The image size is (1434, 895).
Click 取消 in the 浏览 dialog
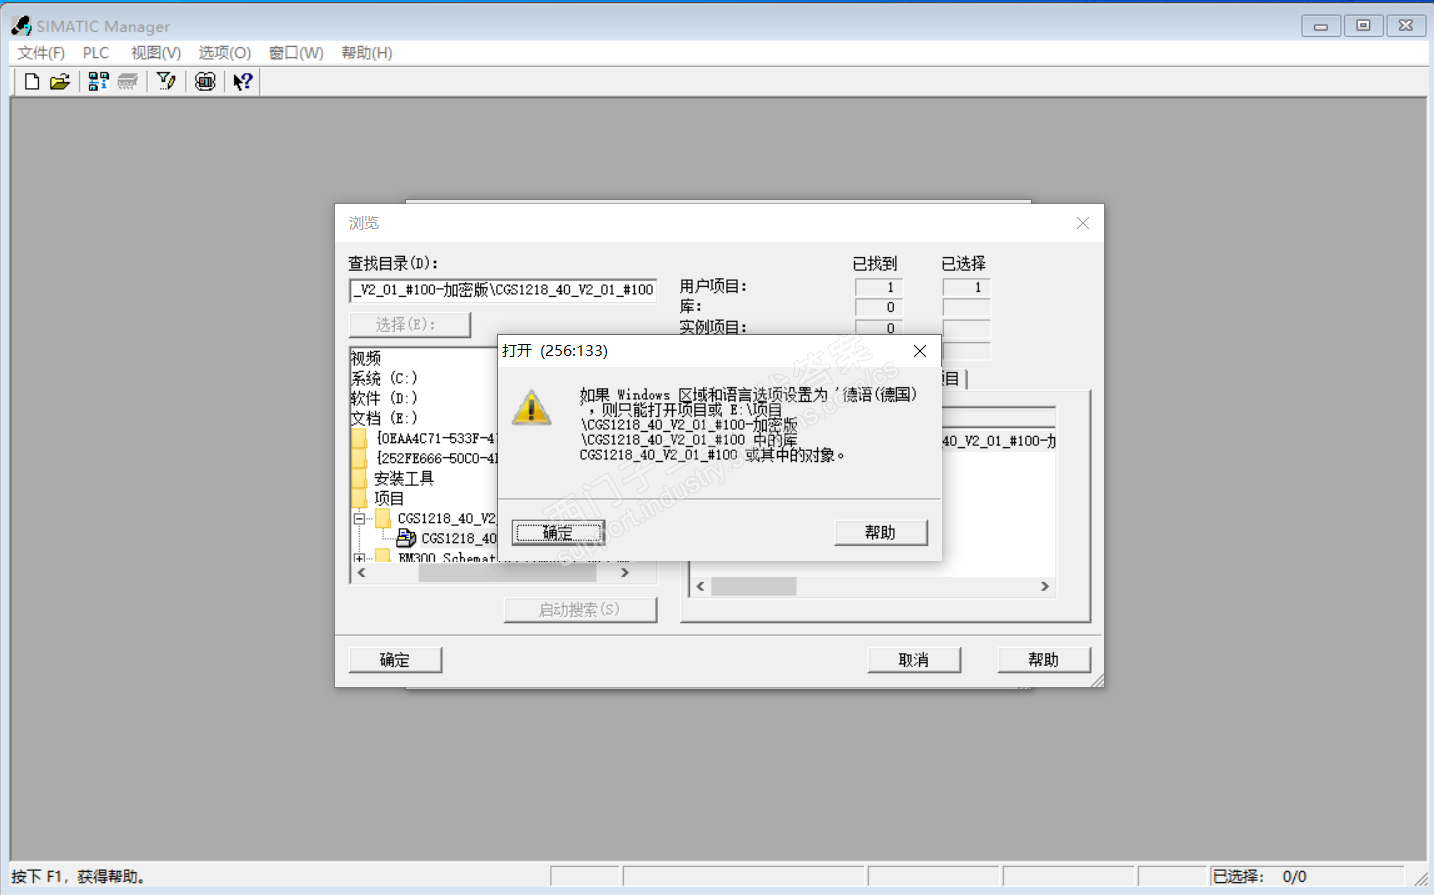[914, 660]
